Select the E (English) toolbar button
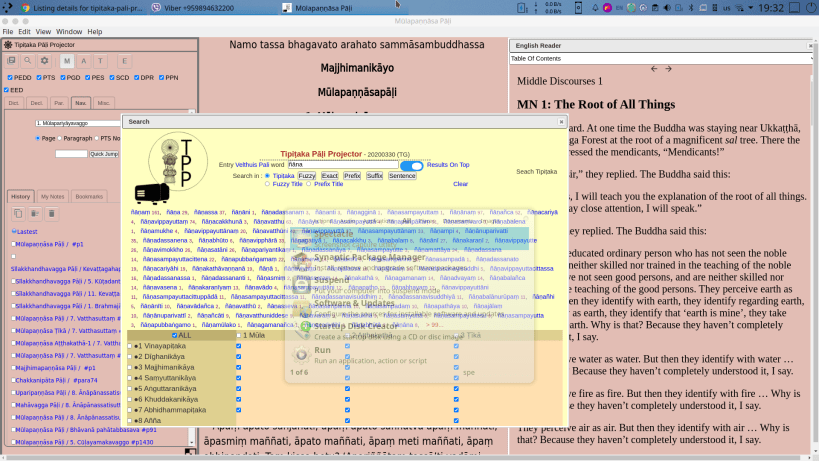 tap(124, 61)
